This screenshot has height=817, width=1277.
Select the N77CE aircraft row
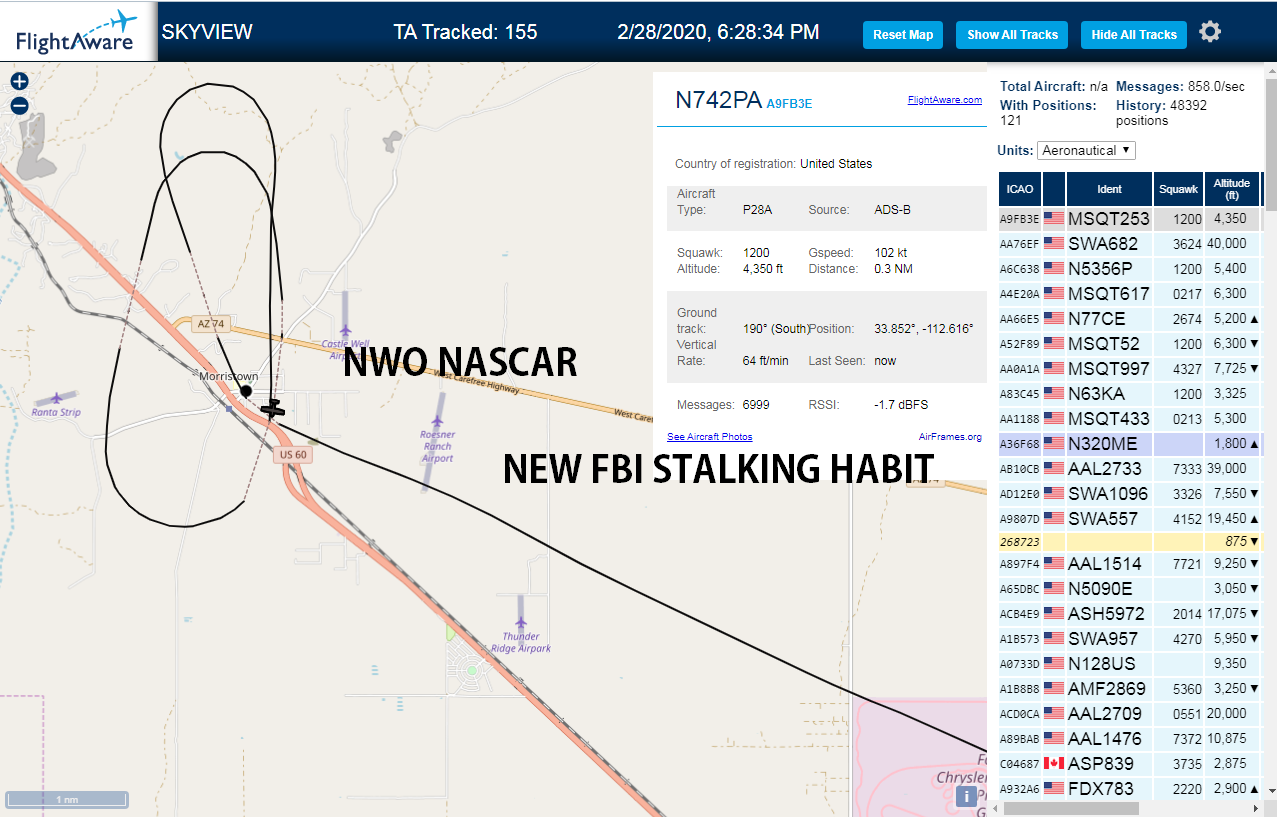pos(1130,318)
